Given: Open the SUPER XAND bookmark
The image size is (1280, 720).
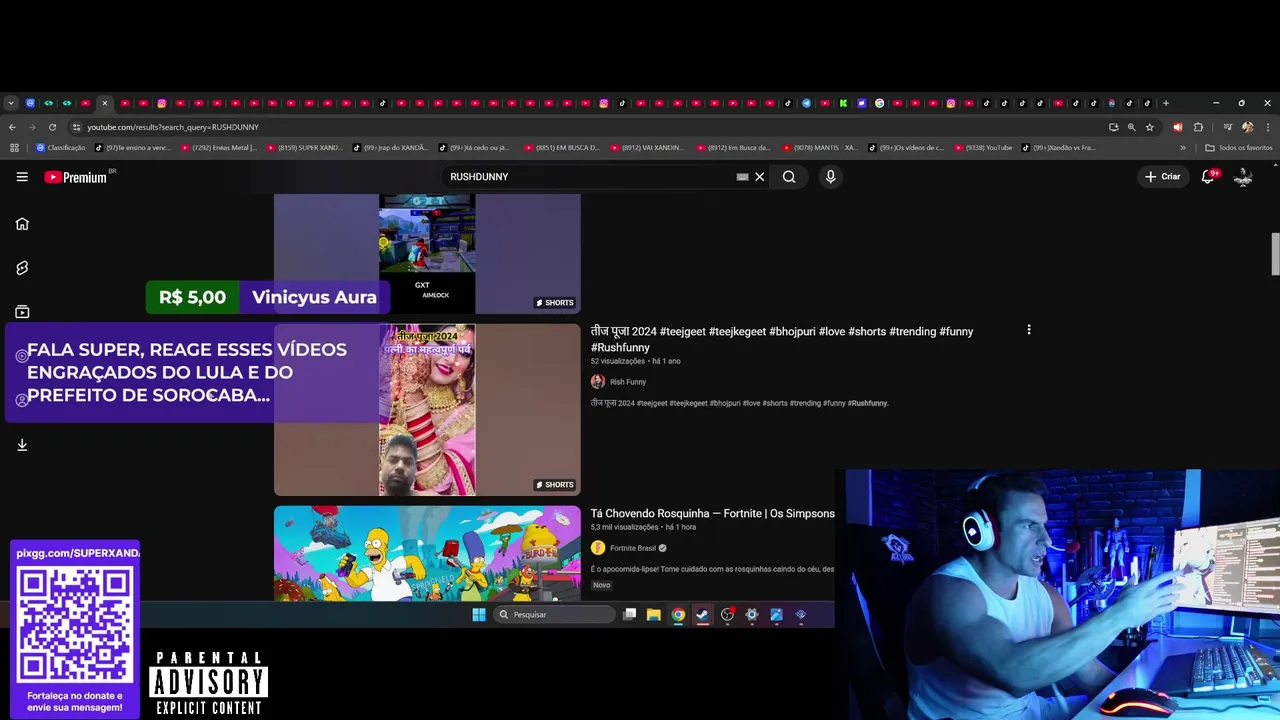Looking at the screenshot, I should coord(304,148).
